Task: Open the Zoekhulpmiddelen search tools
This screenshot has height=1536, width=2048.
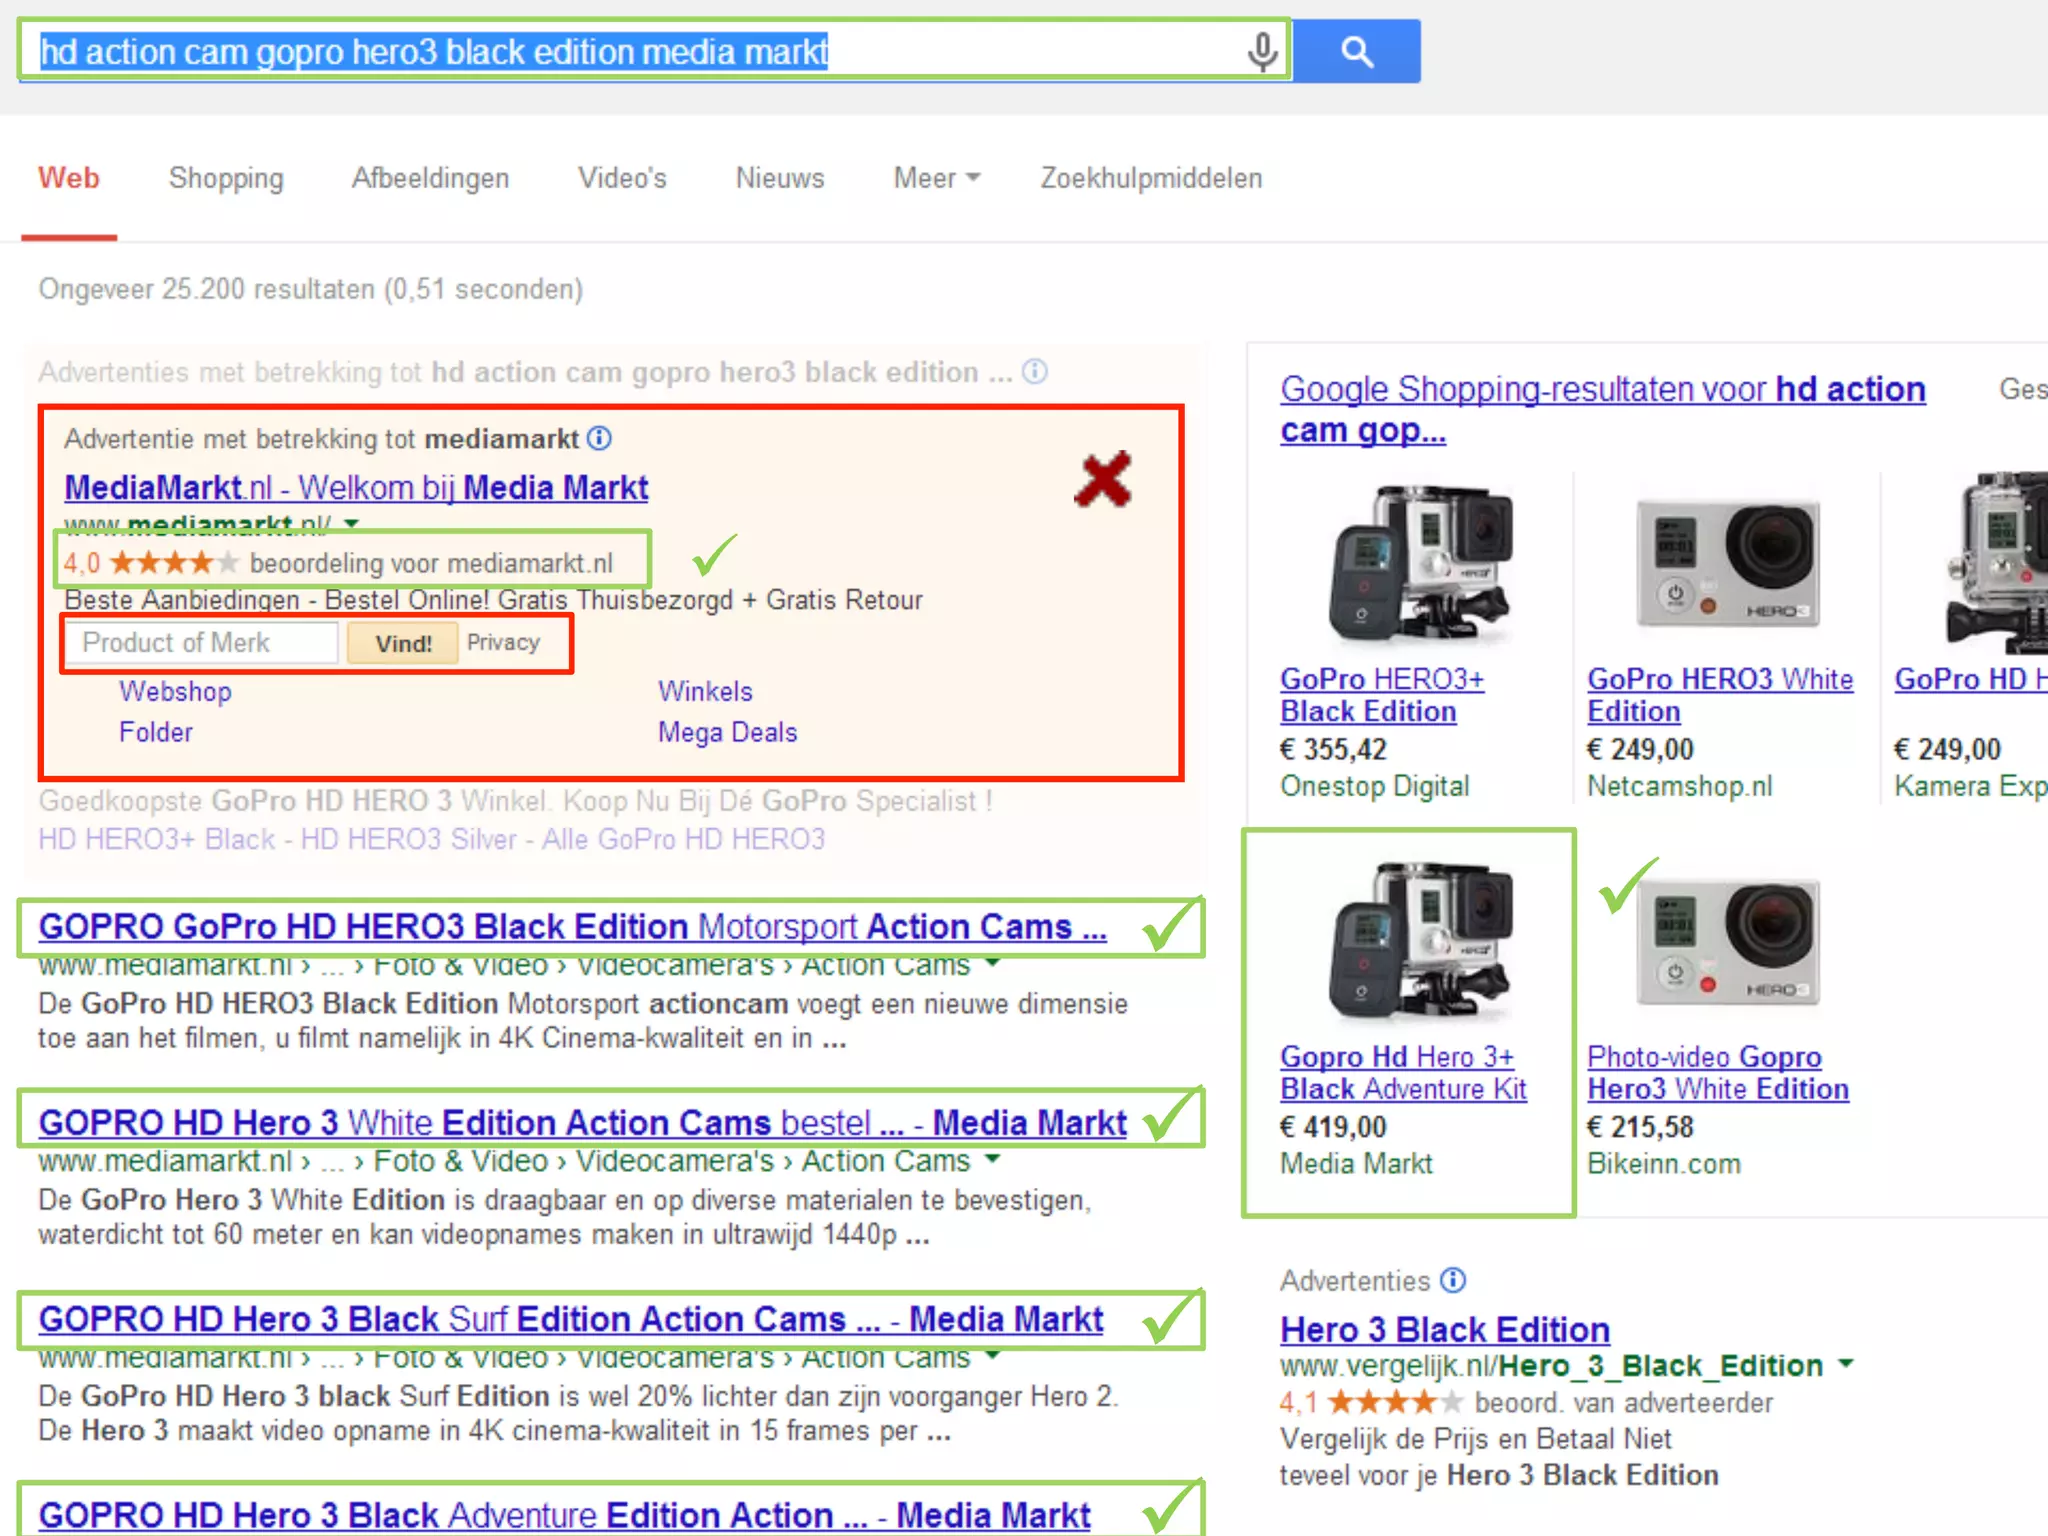Action: pos(1151,178)
